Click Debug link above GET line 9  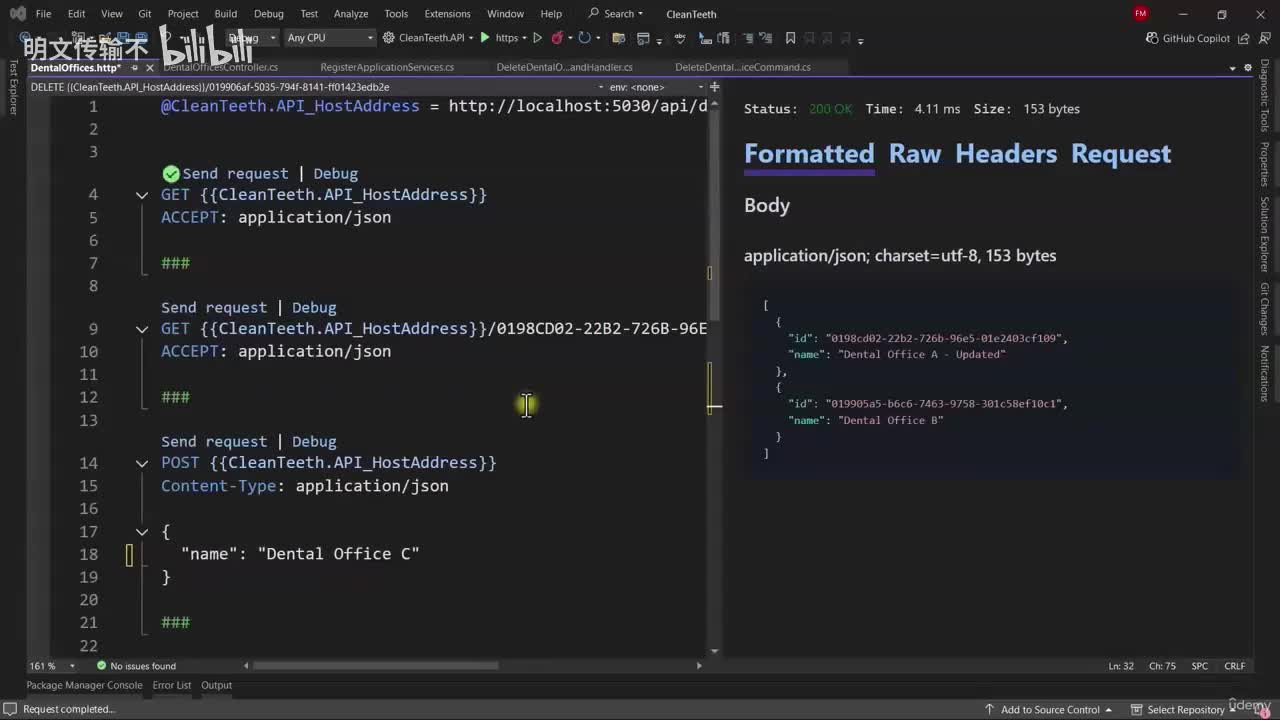(x=314, y=307)
